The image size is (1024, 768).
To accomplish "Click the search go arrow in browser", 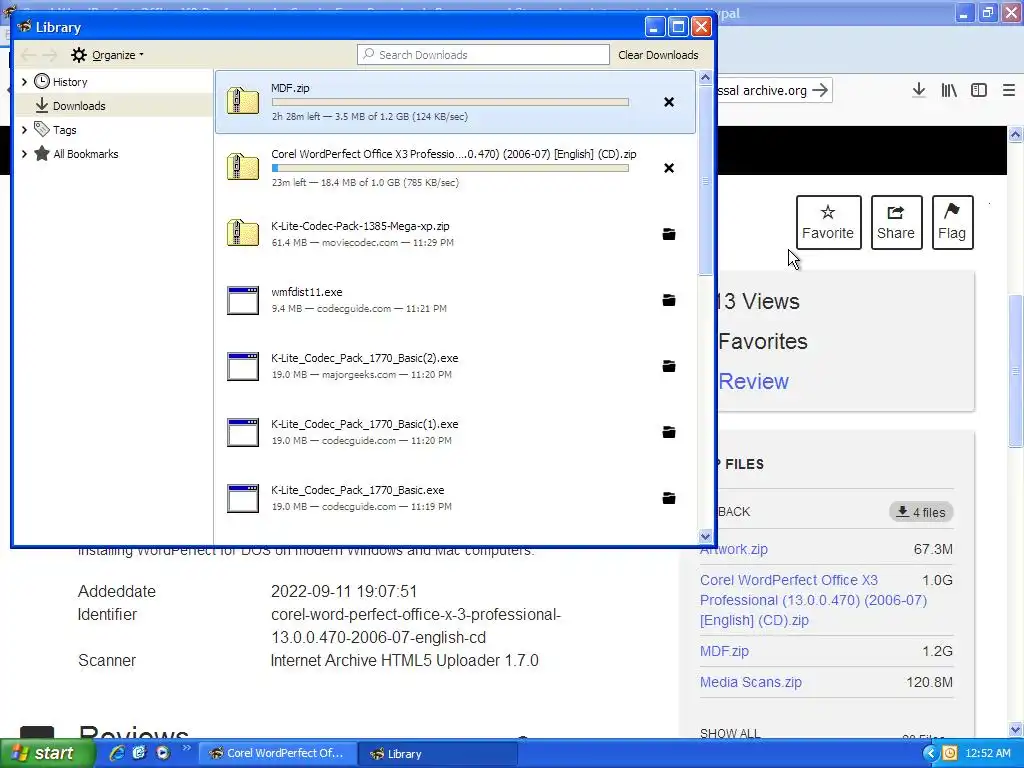I will (x=820, y=90).
